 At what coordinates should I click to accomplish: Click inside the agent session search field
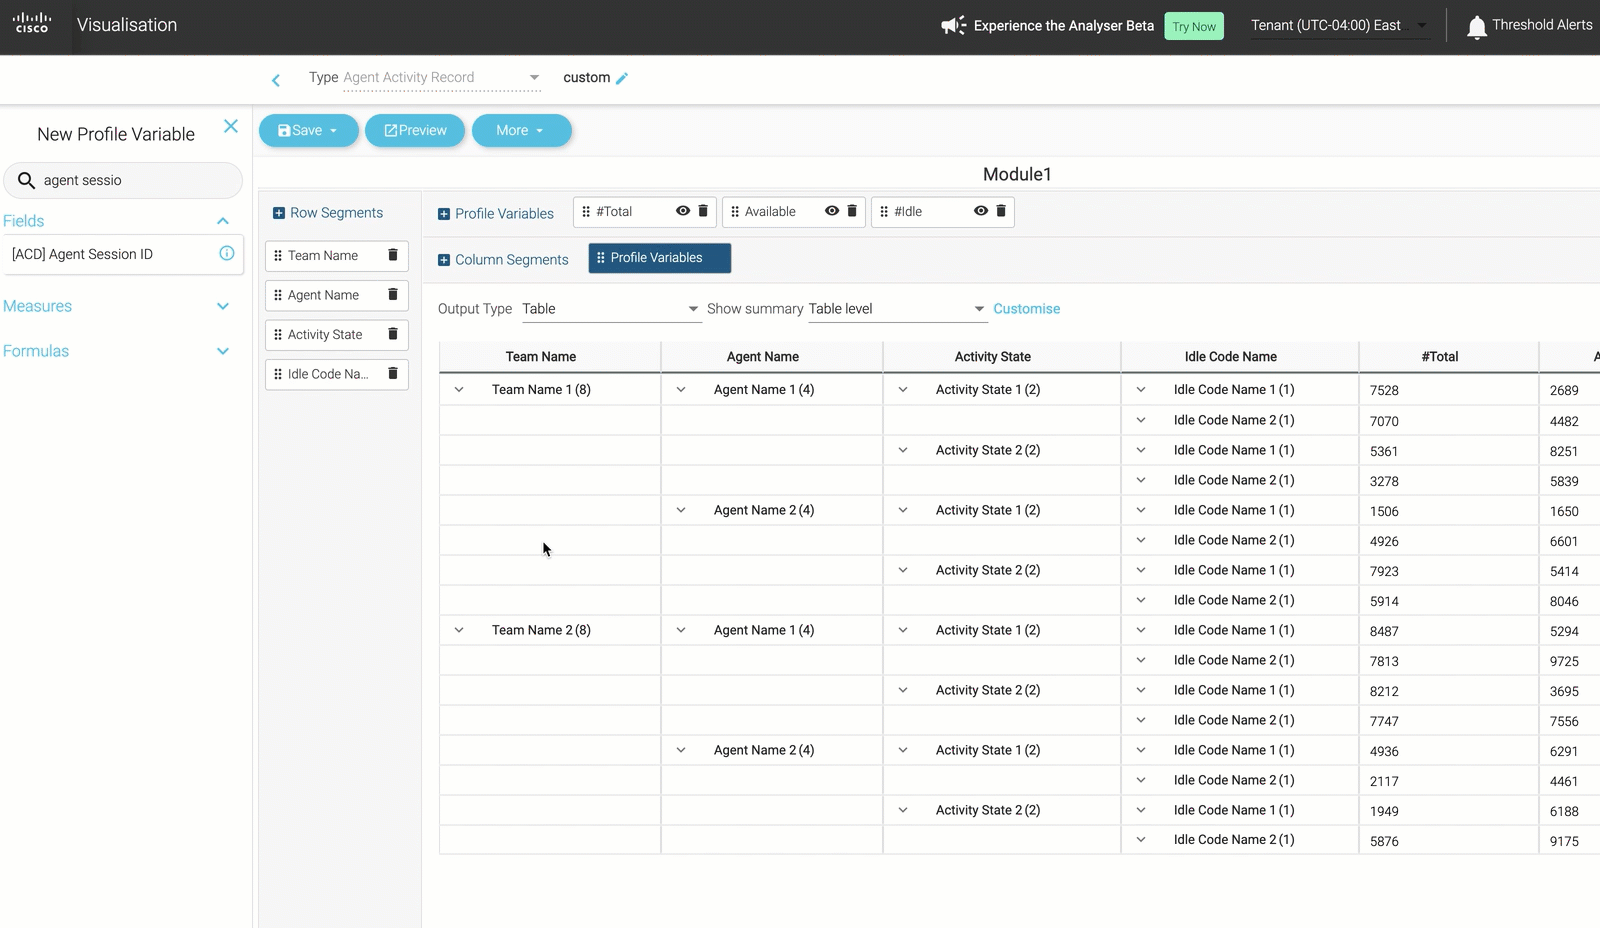tap(123, 180)
